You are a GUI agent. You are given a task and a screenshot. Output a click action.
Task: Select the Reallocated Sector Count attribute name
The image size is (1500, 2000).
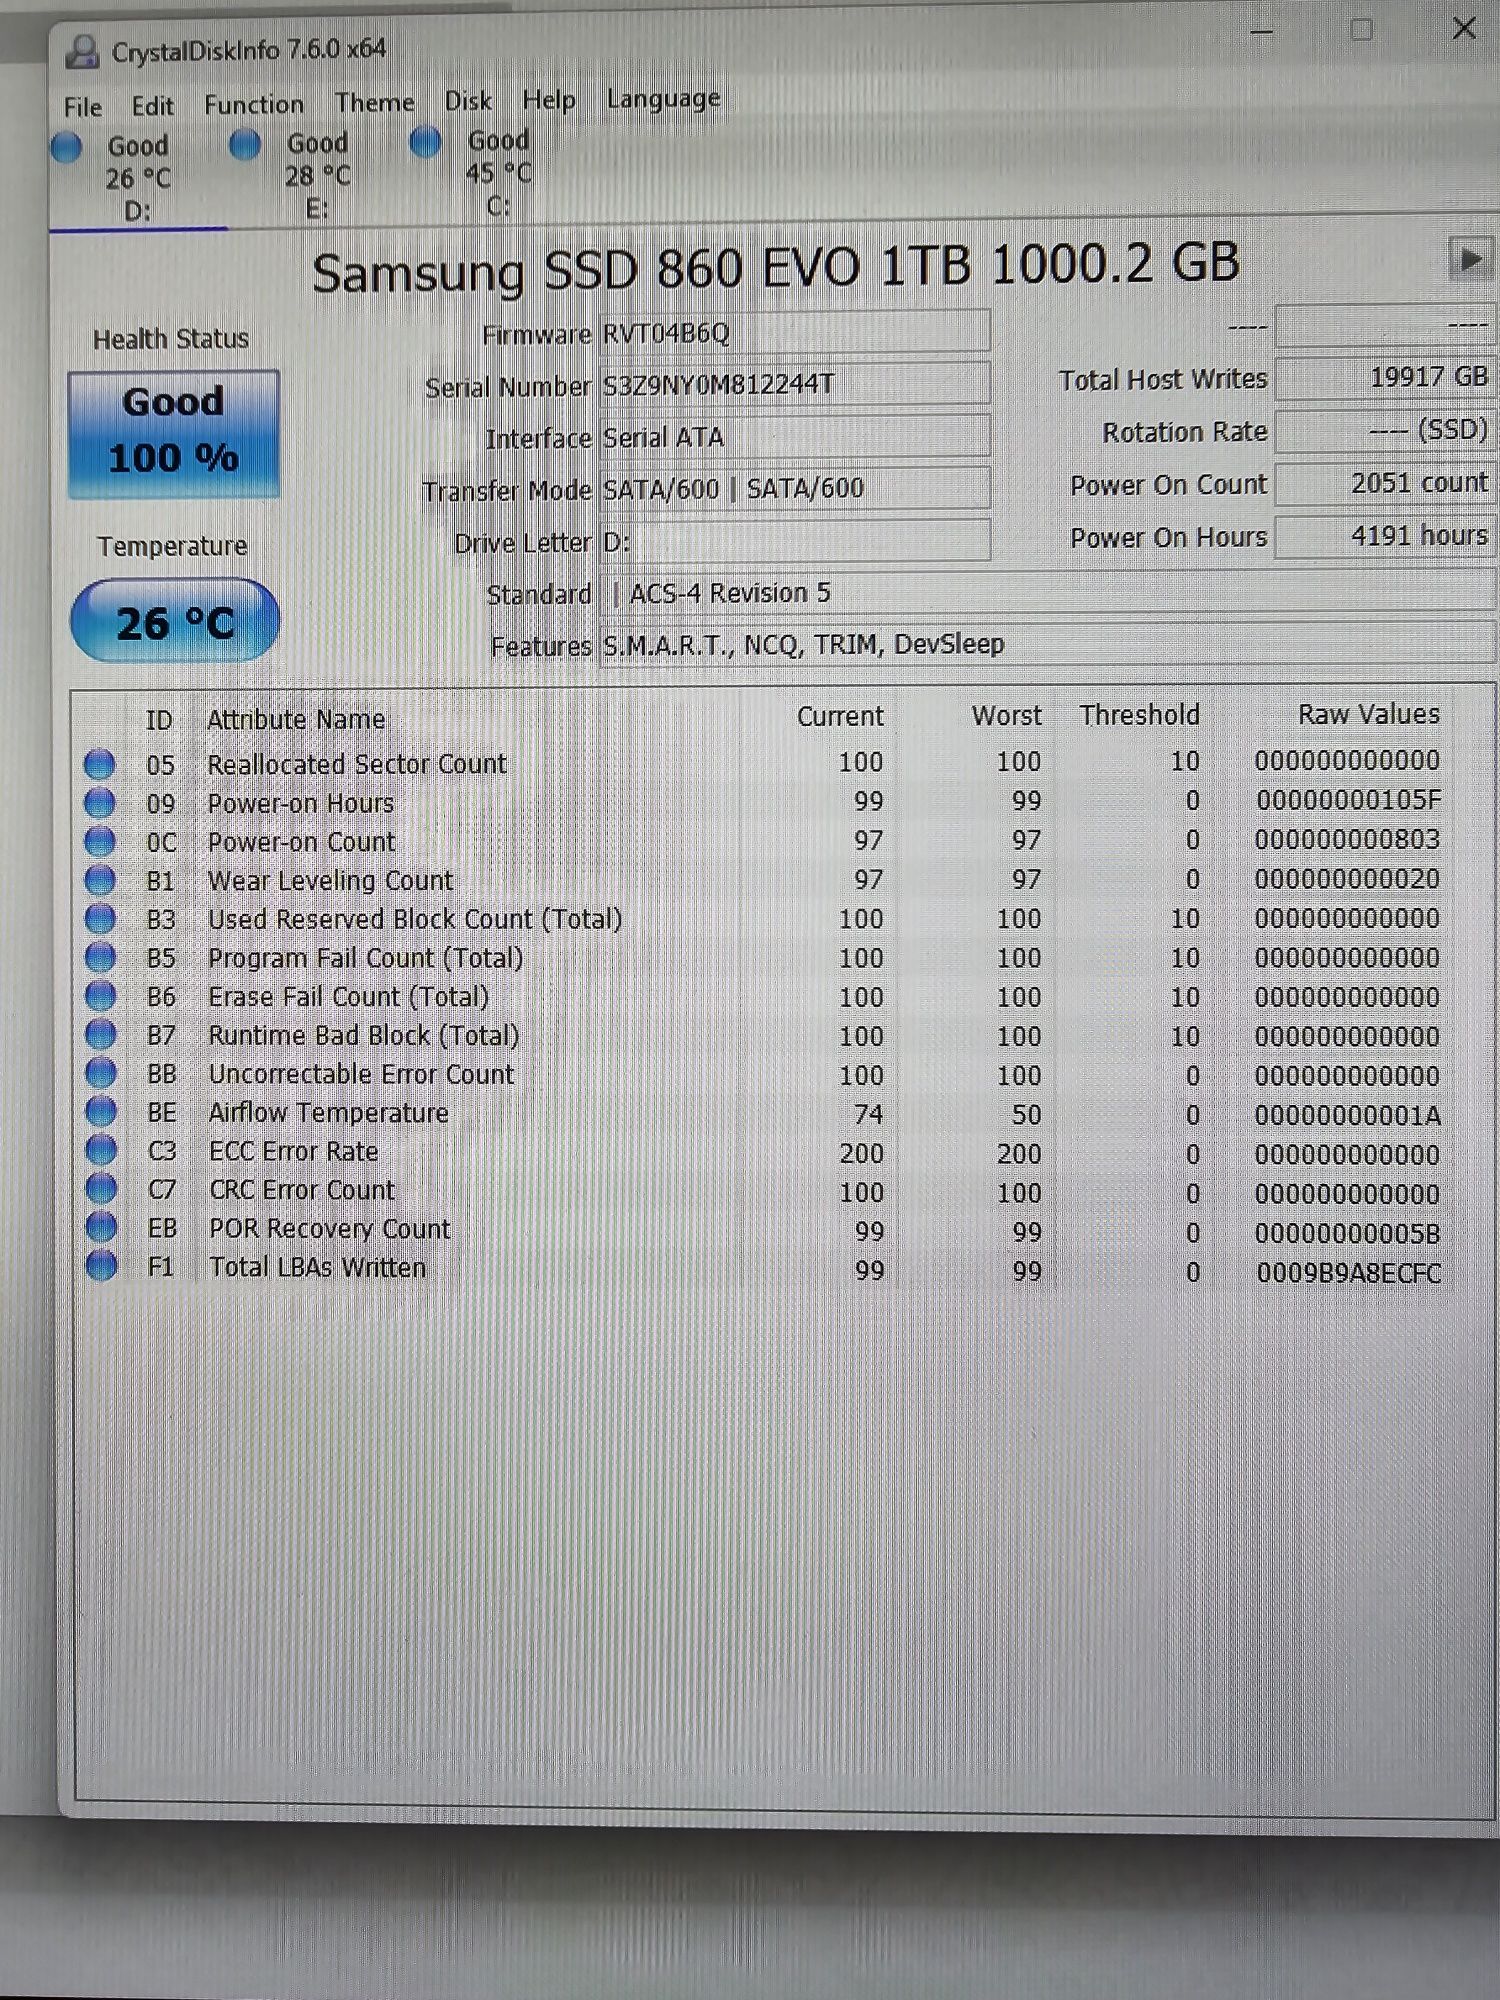click(x=357, y=764)
